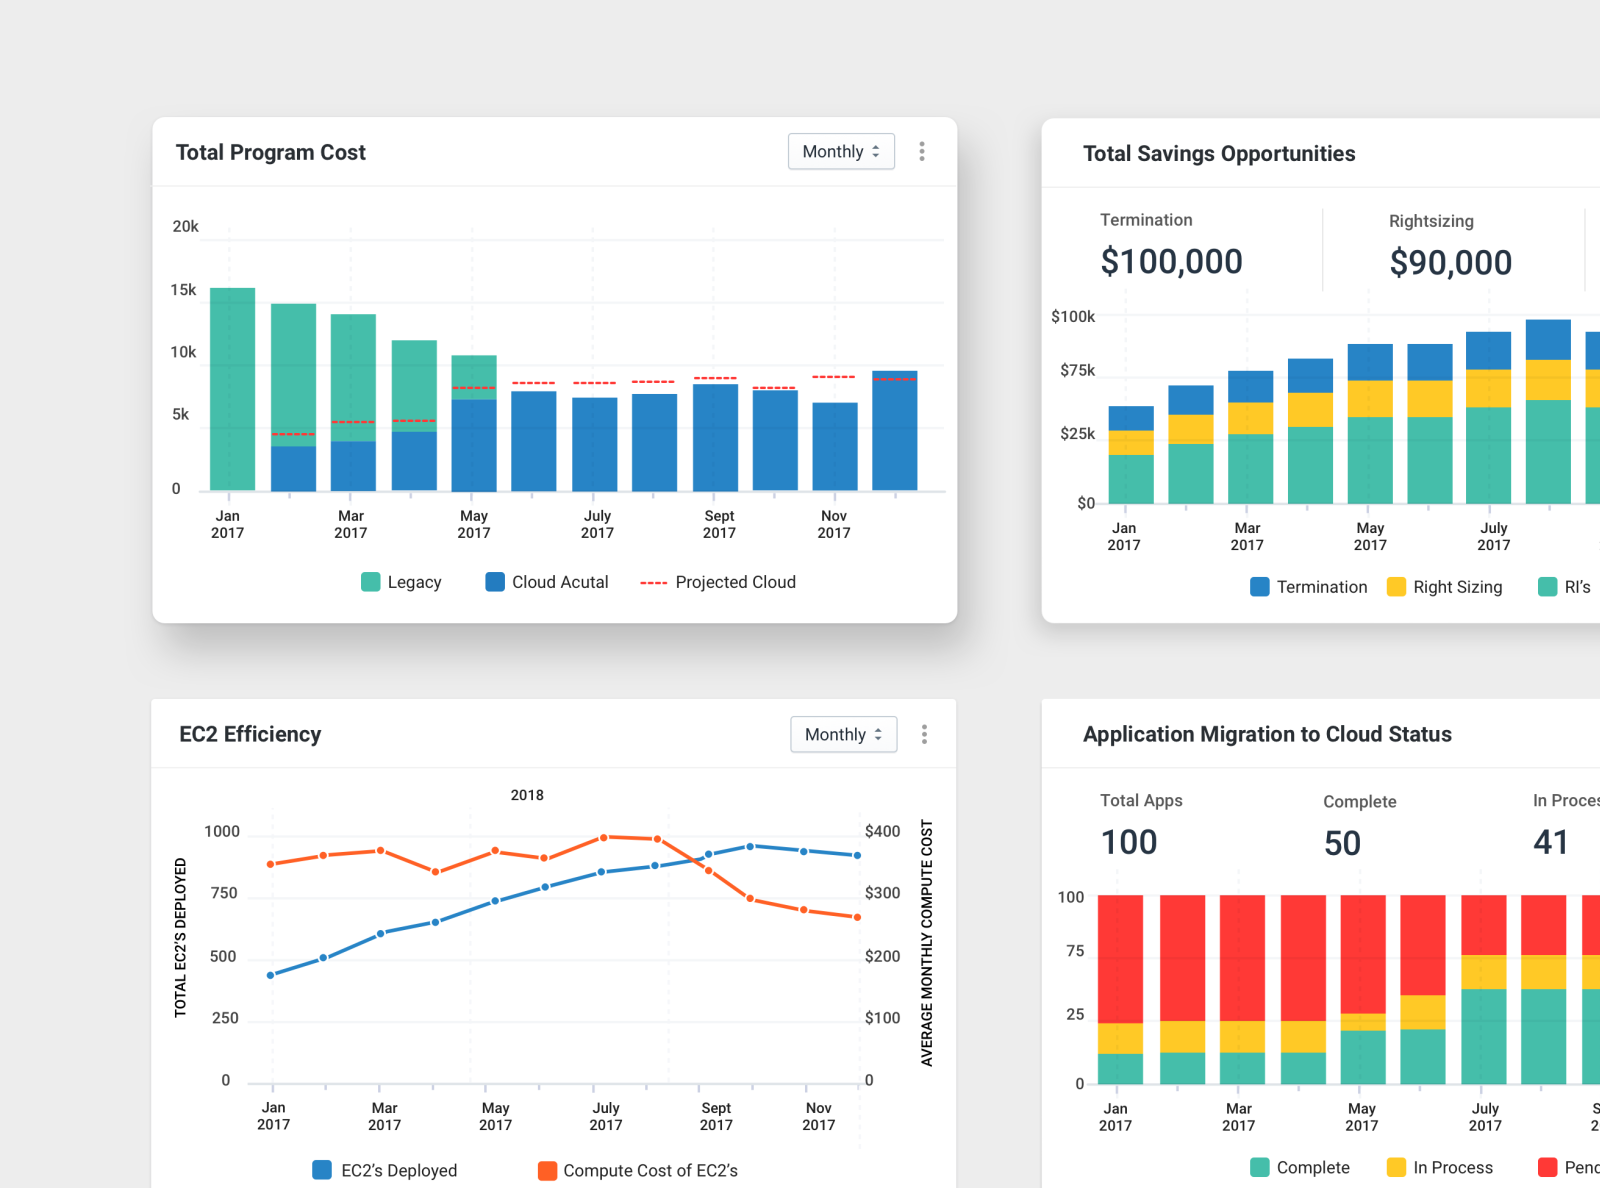Open the EC2 Efficiency options kebab menu
1600x1188 pixels.
pos(925,734)
